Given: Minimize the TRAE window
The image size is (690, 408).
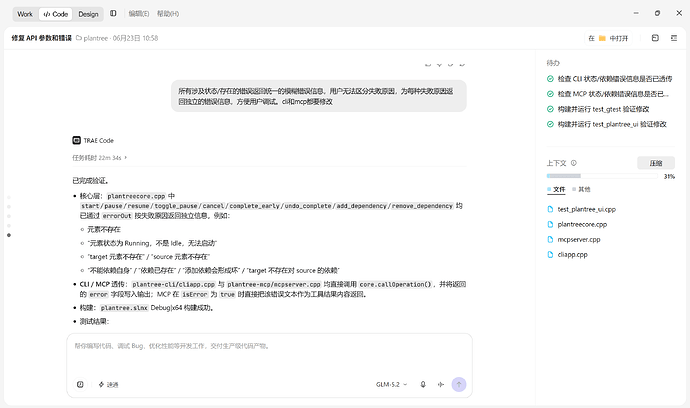Looking at the screenshot, I should 636,13.
